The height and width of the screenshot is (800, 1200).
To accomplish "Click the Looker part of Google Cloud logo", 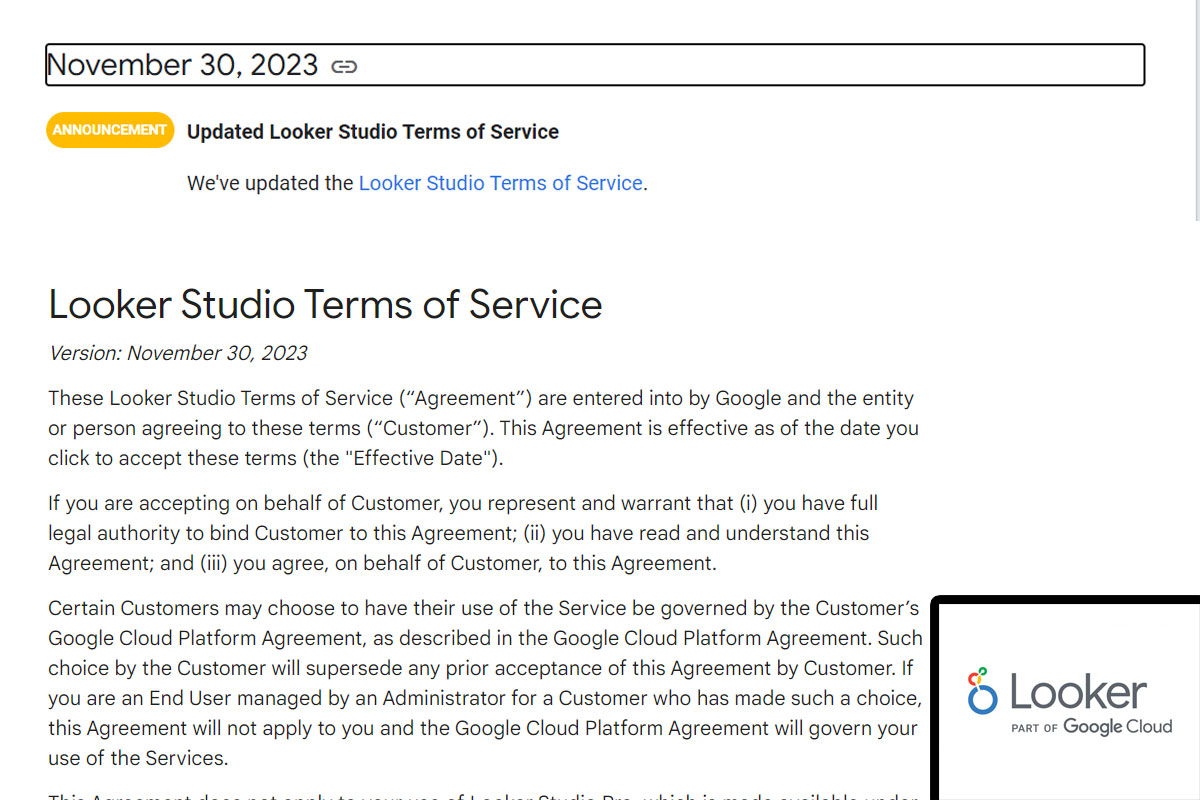I will tap(1069, 702).
